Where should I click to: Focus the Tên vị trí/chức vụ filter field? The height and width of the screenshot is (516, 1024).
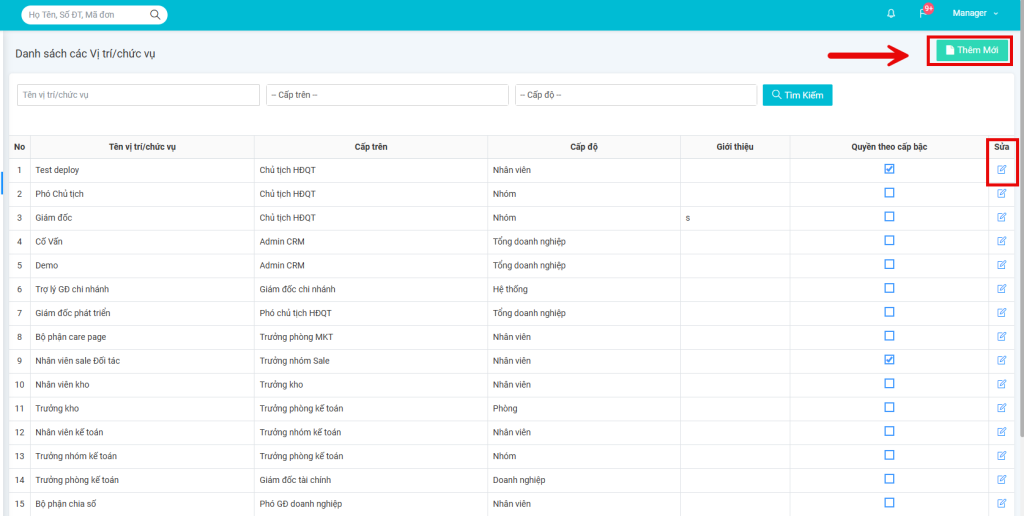[x=138, y=95]
